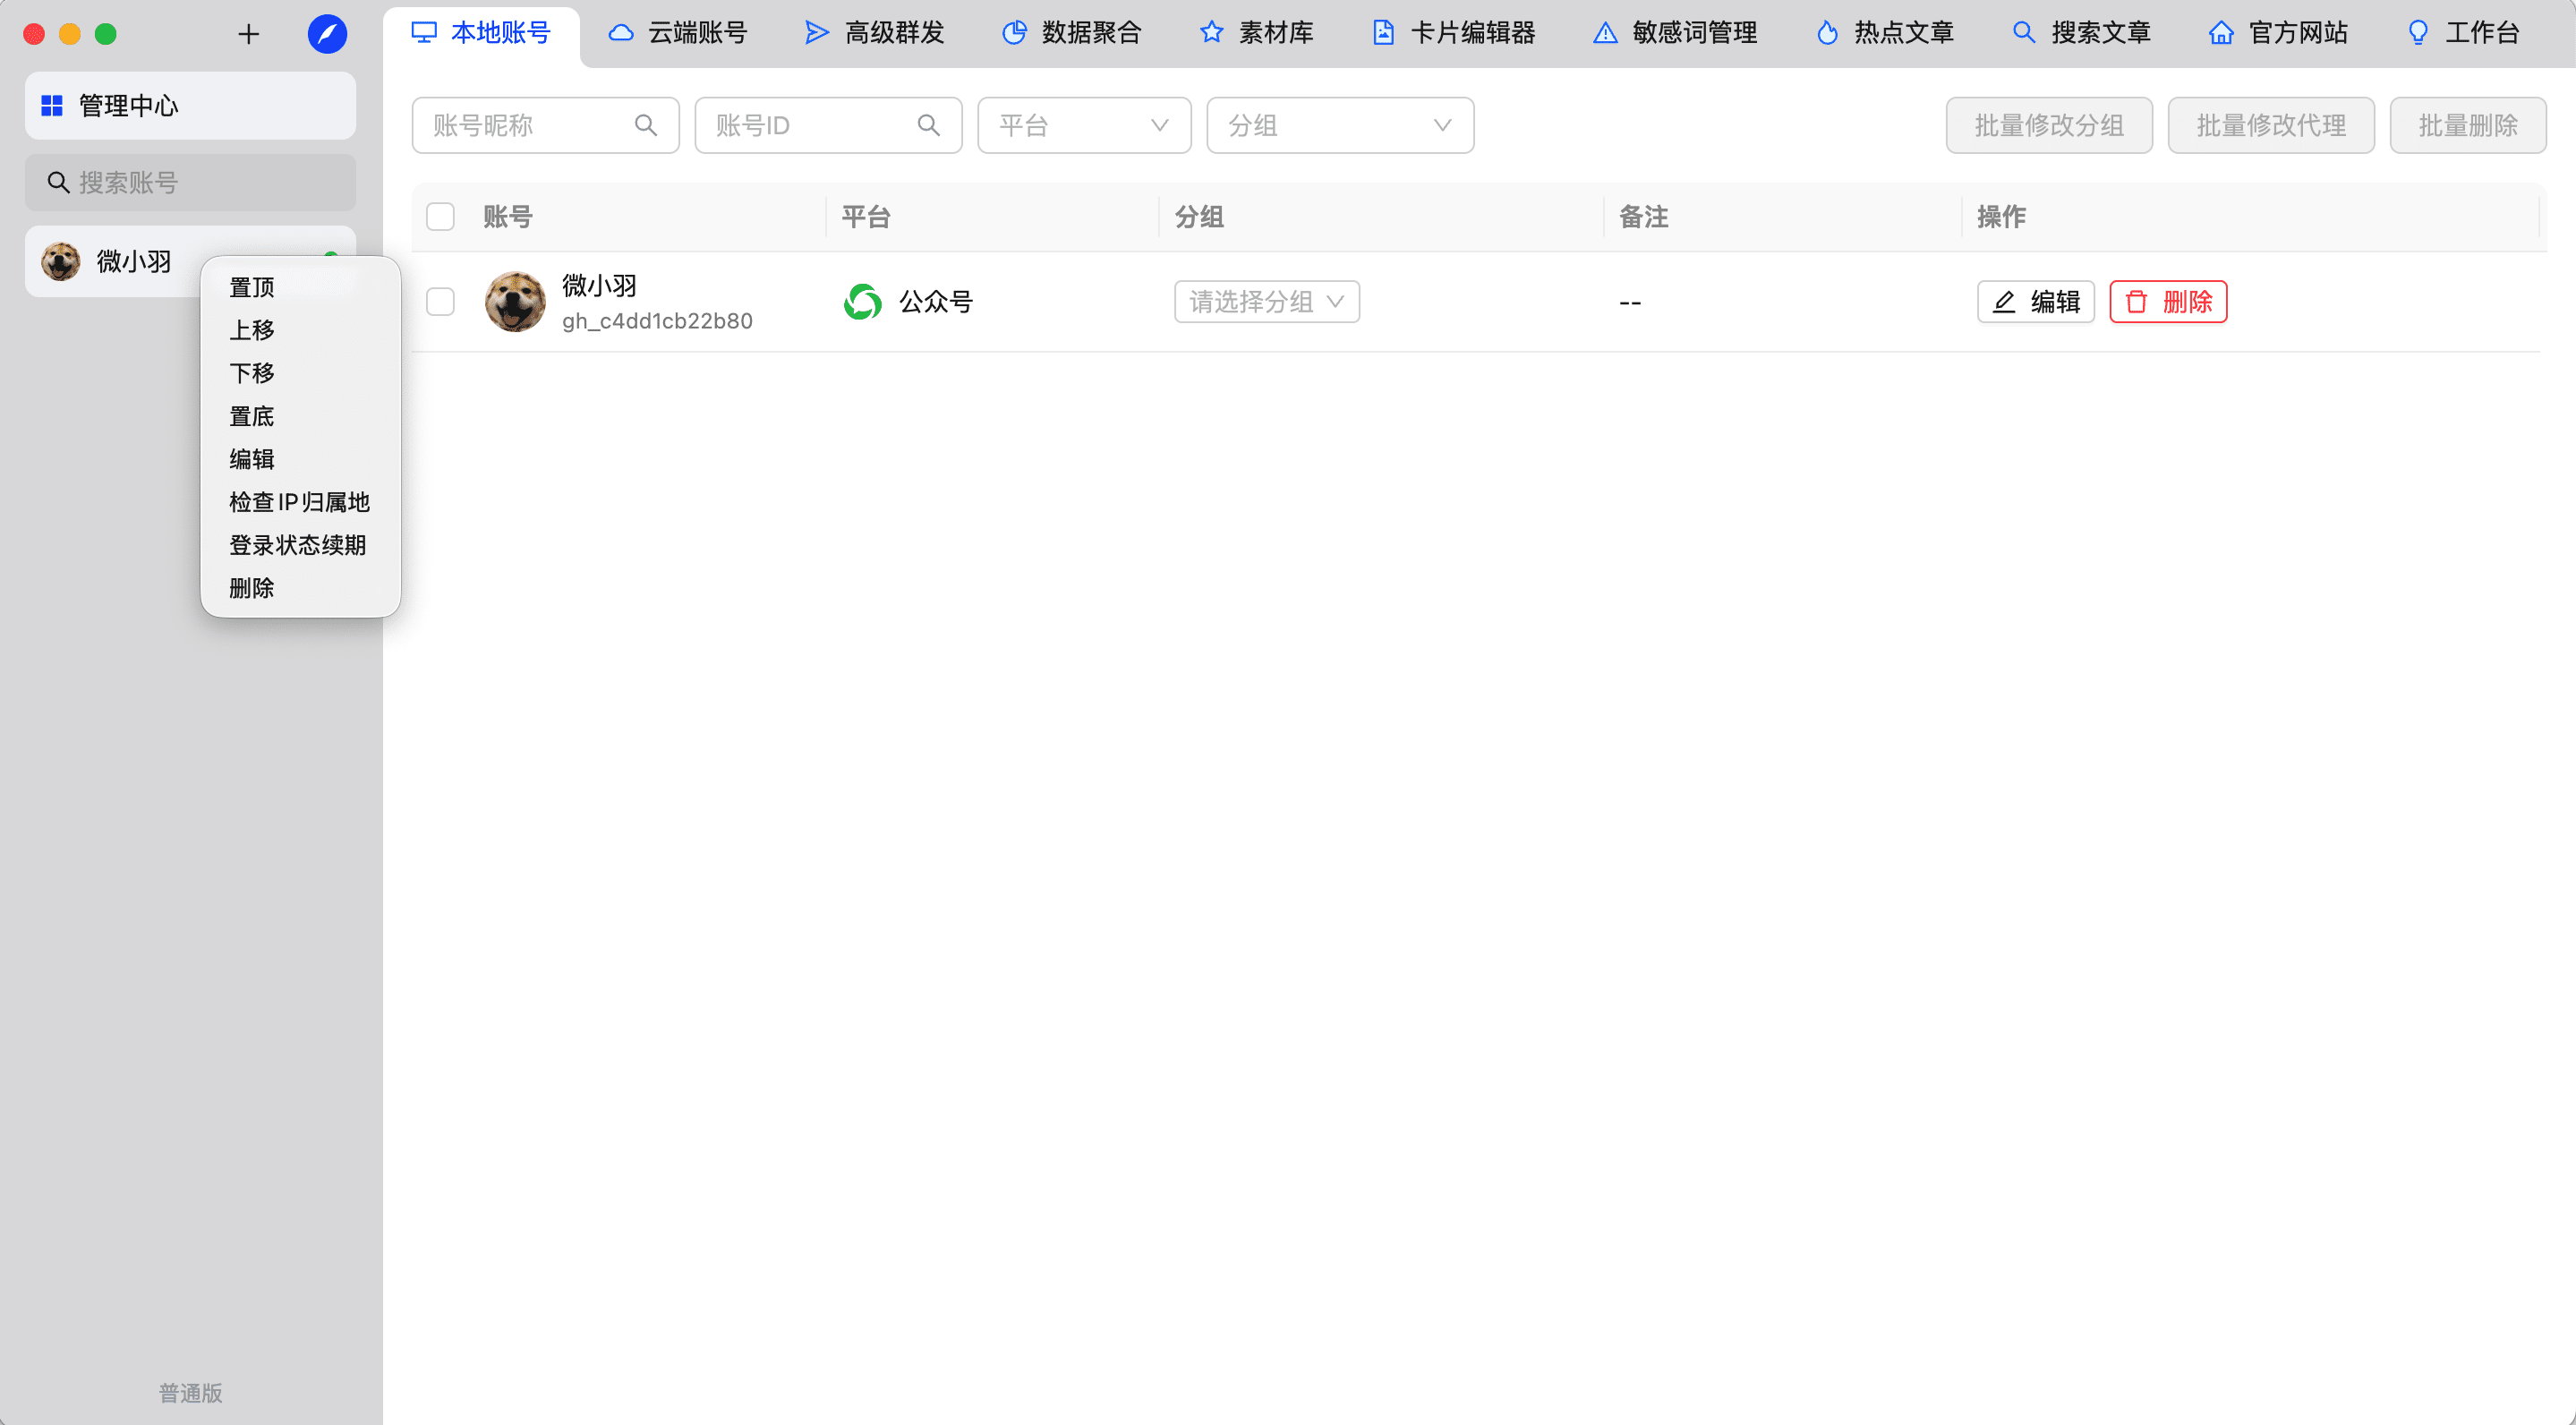Viewport: 2576px width, 1425px height.
Task: Click the pencil 编辑 button in table row
Action: tap(2035, 302)
